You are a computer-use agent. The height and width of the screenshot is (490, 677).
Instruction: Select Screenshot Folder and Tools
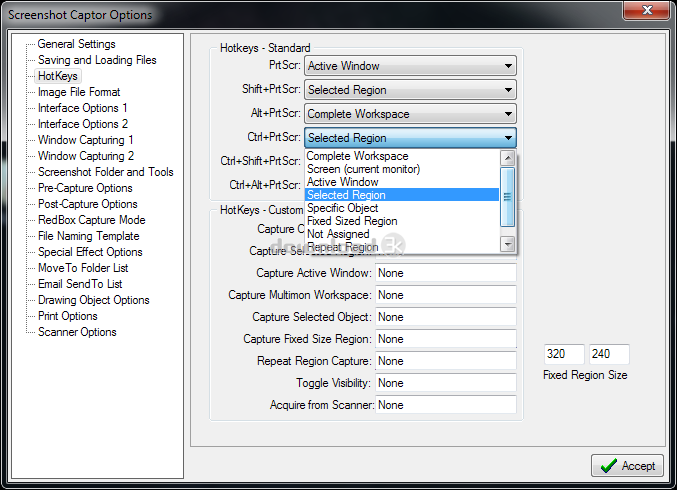(106, 172)
